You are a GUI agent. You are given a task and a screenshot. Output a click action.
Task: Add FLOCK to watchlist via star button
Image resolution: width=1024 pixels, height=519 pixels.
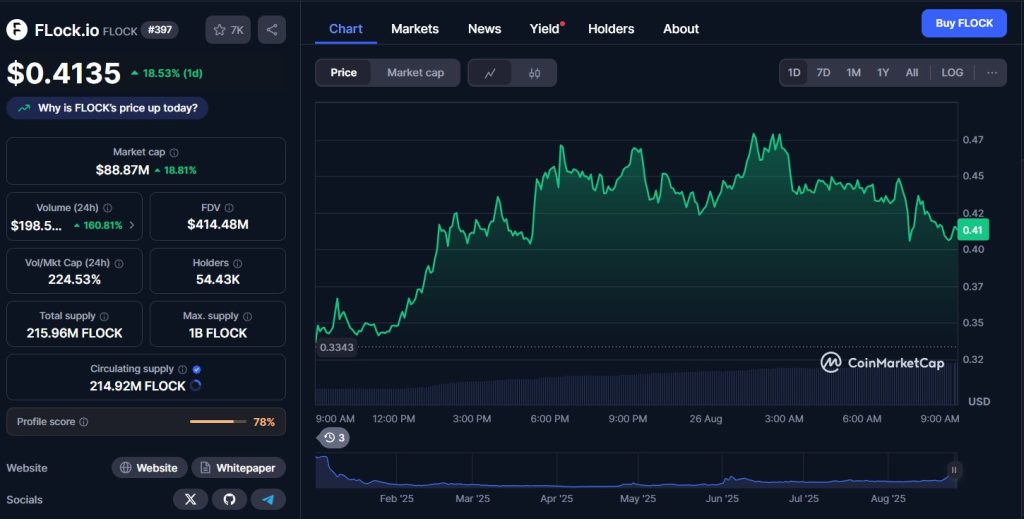(228, 30)
